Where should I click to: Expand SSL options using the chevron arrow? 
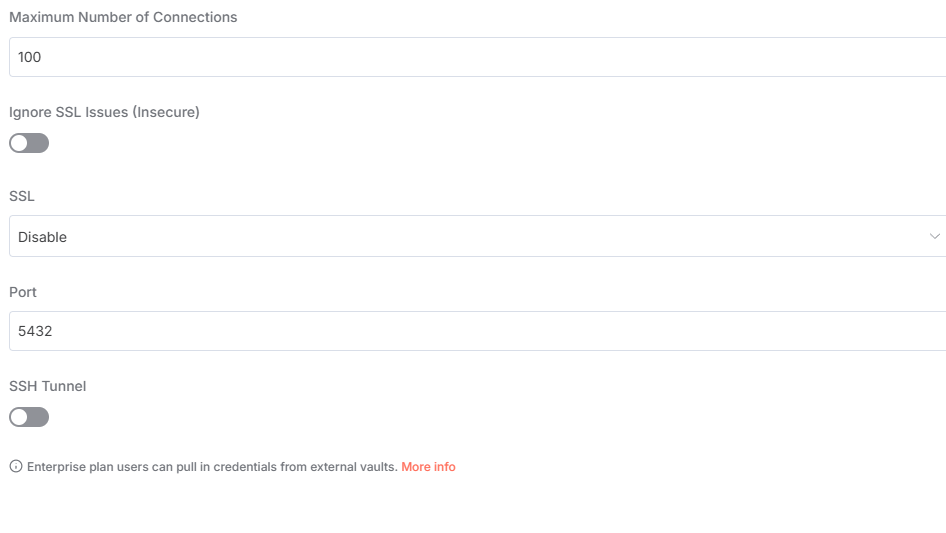click(x=934, y=237)
